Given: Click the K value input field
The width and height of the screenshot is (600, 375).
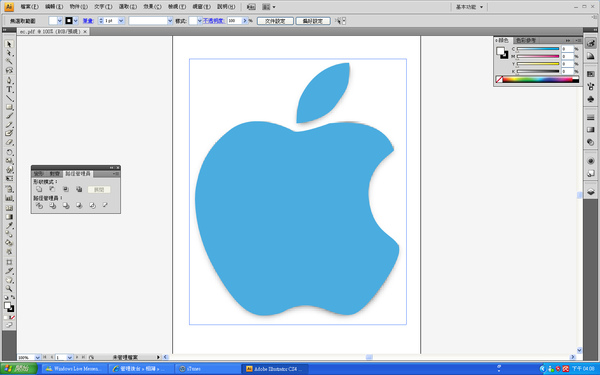Looking at the screenshot, I should (567, 71).
